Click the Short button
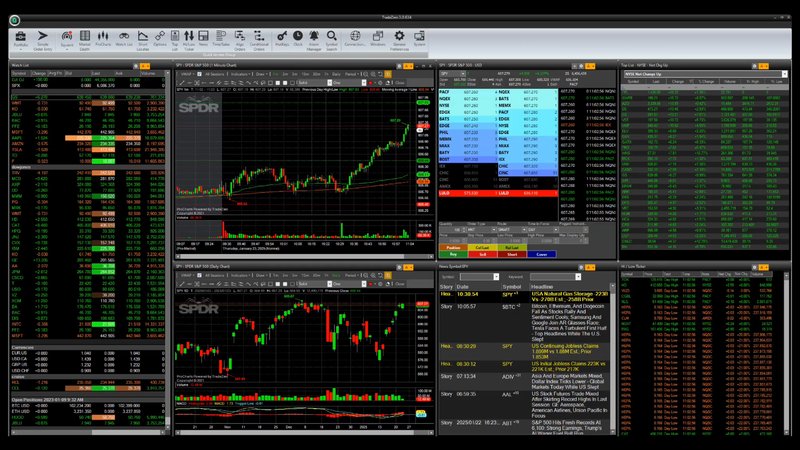Screen dimensions: 800x450 512,255
